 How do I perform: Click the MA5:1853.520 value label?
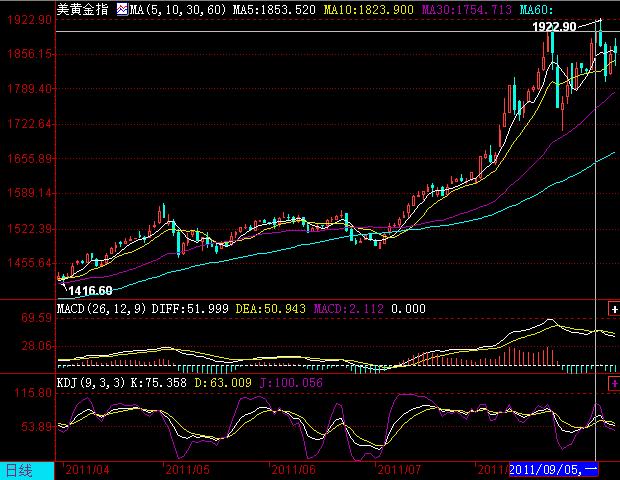pos(274,9)
